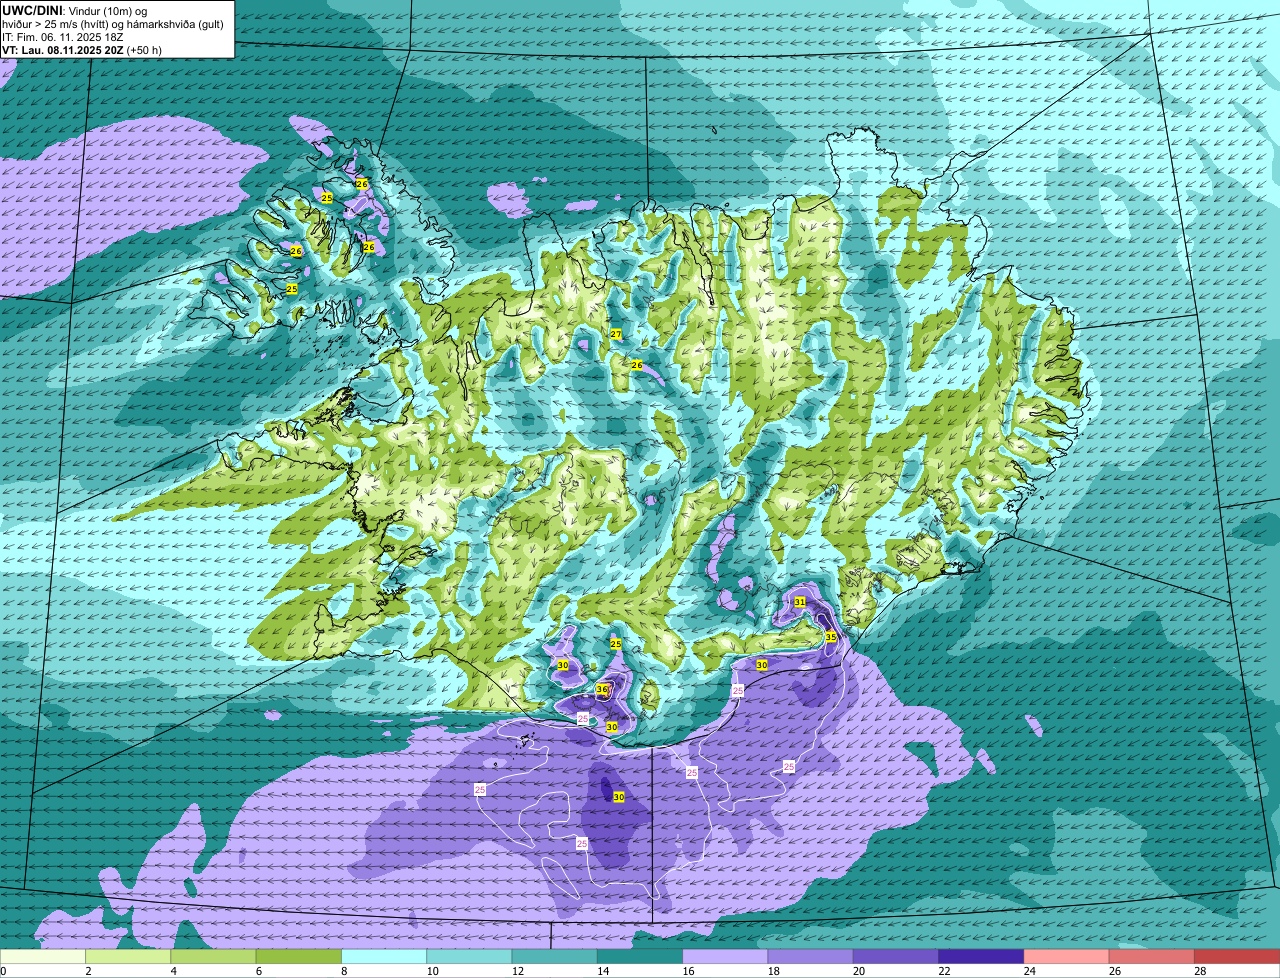Click the light green 2–4 m/s legend swatch

tap(128, 956)
